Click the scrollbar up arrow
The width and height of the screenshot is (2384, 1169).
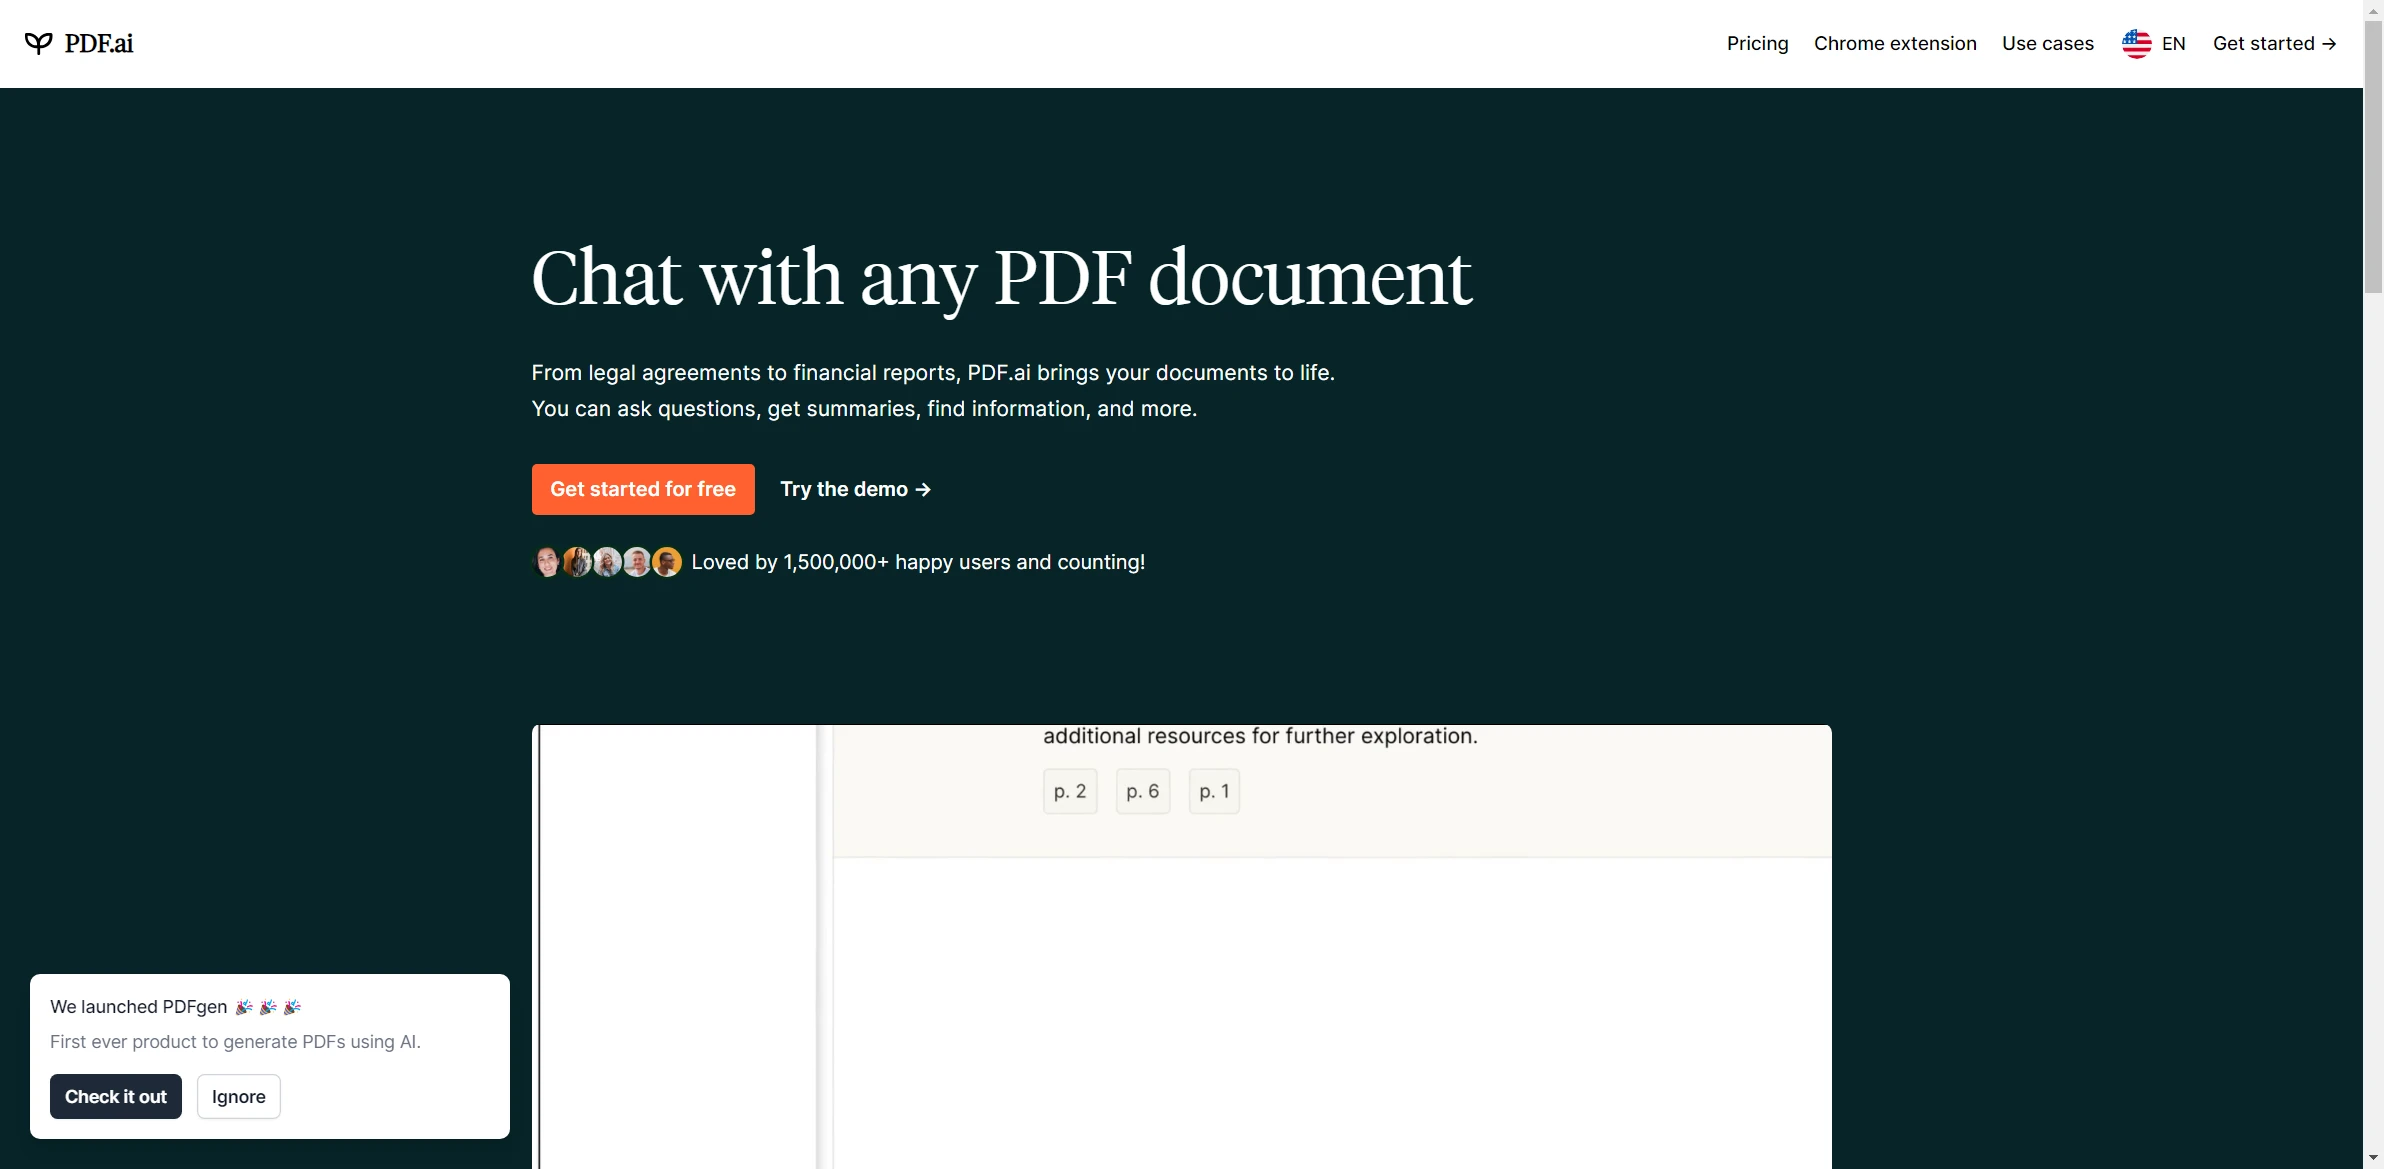coord(2374,9)
